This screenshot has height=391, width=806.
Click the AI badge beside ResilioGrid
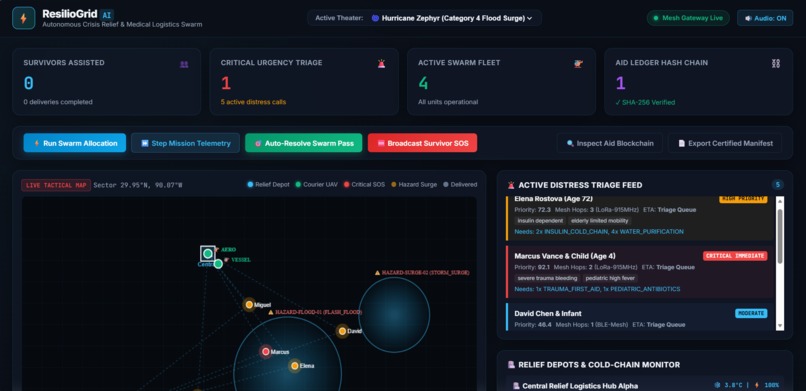click(107, 15)
